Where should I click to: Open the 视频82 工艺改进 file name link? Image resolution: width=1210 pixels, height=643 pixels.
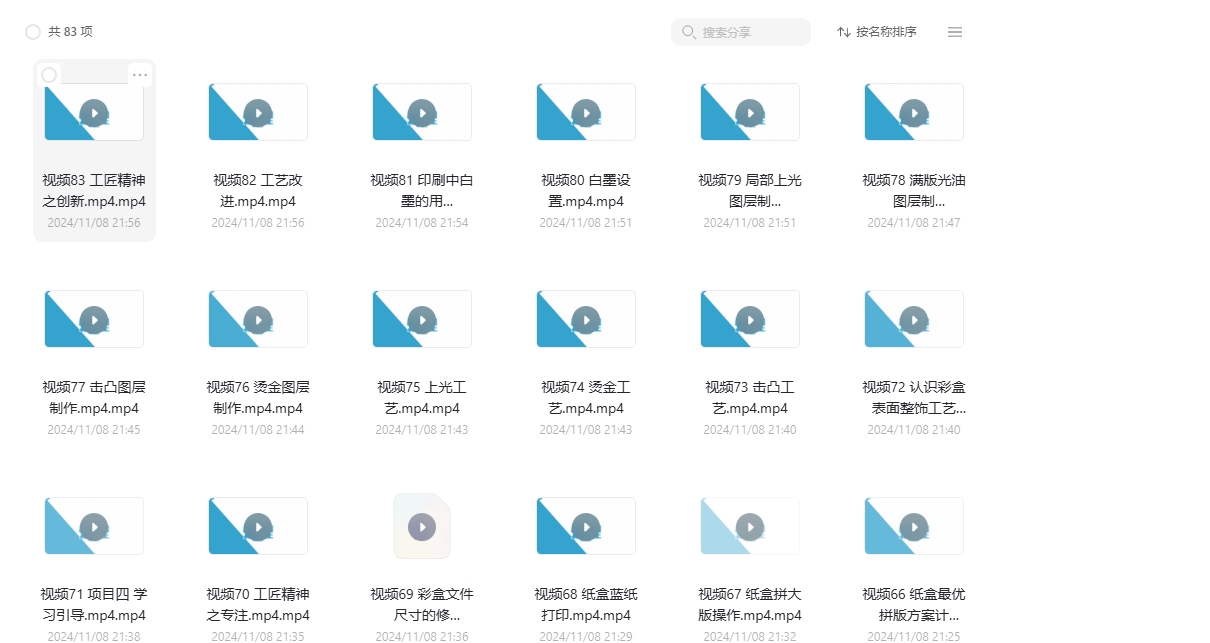pos(258,190)
